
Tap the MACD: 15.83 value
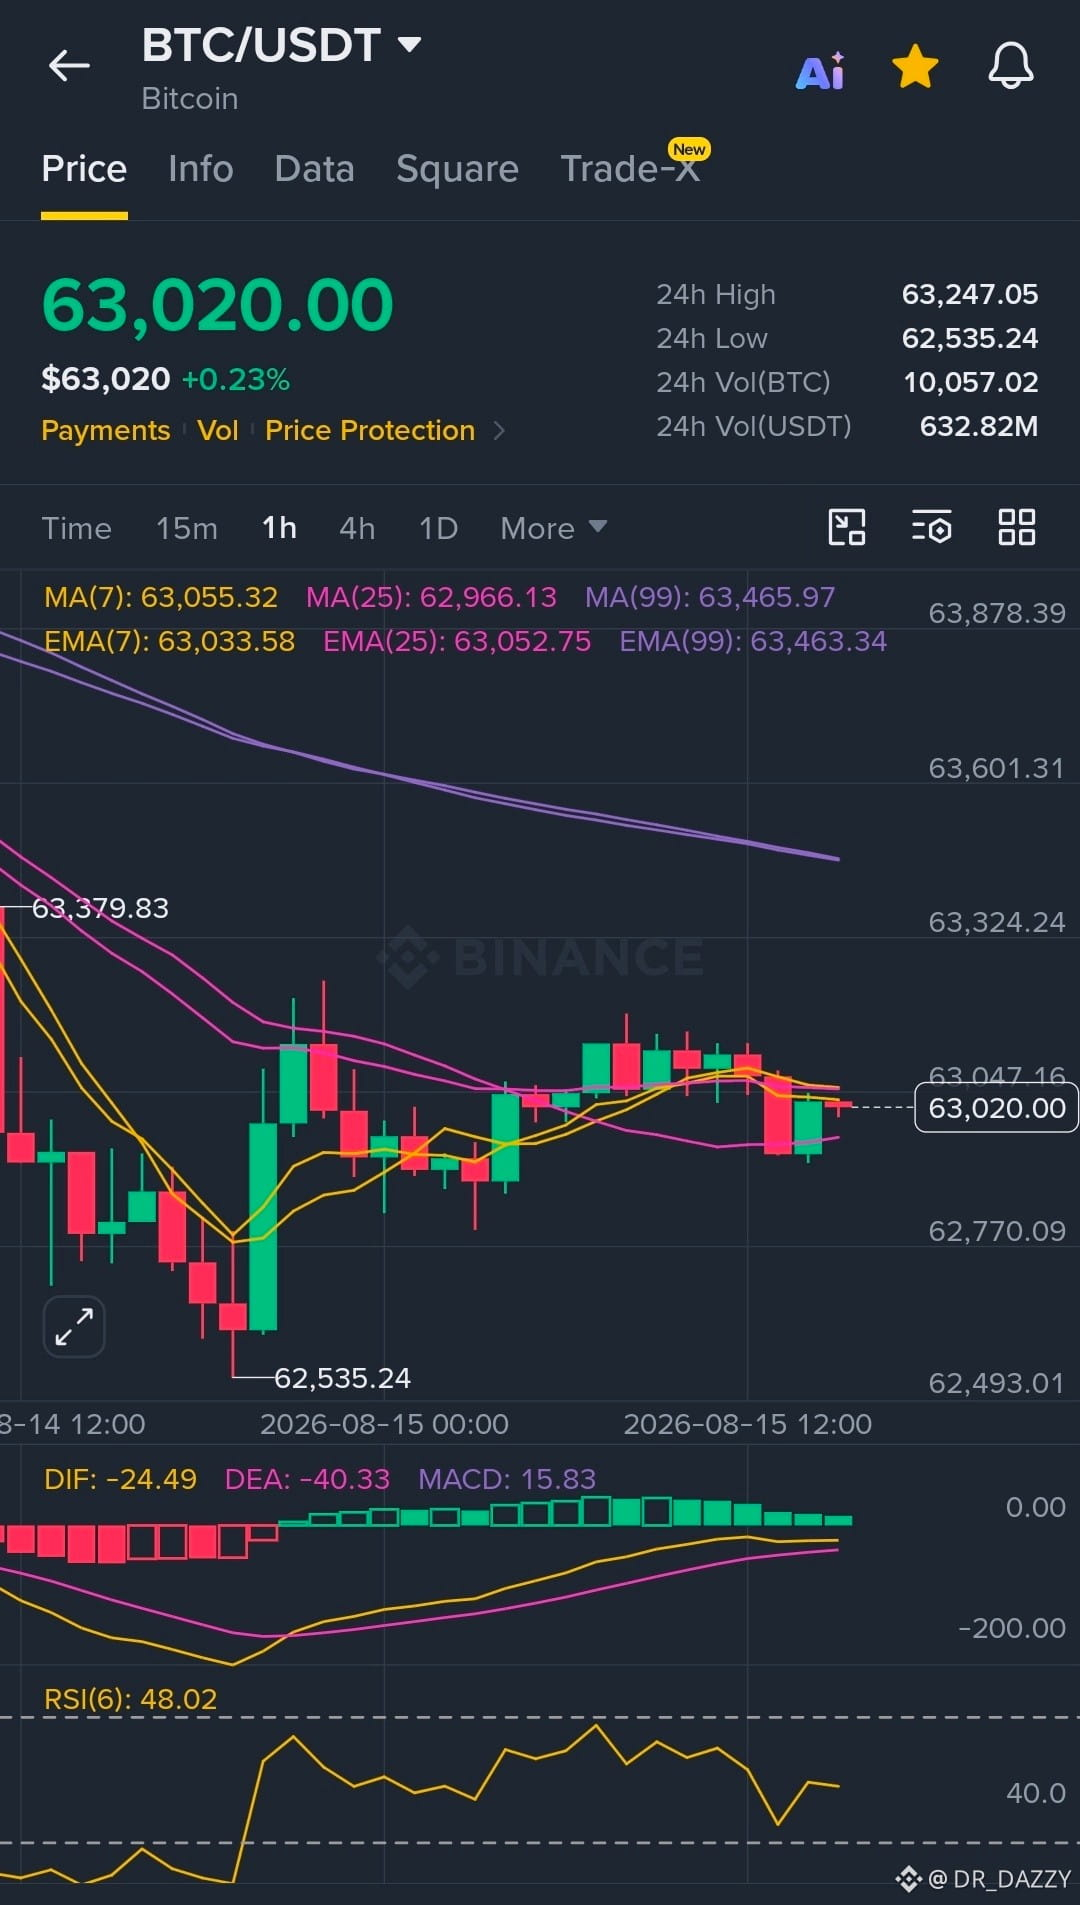[507, 1479]
